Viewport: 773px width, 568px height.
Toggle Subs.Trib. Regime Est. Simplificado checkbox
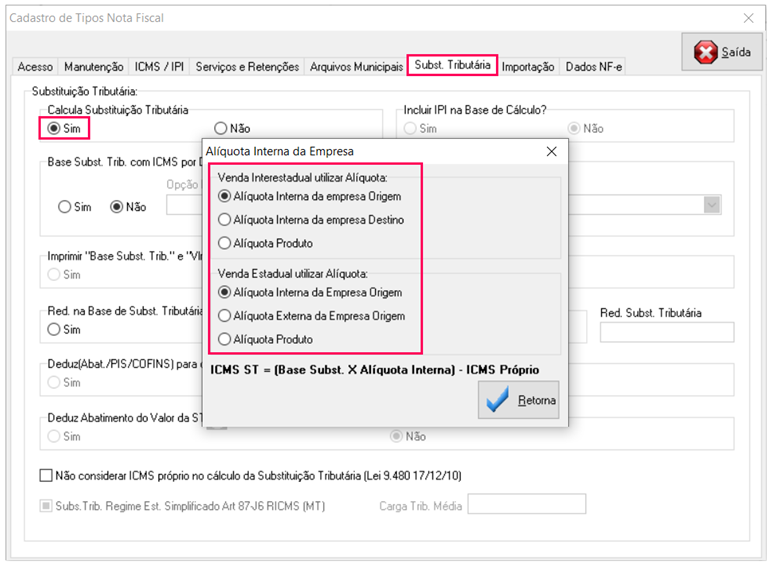46,506
